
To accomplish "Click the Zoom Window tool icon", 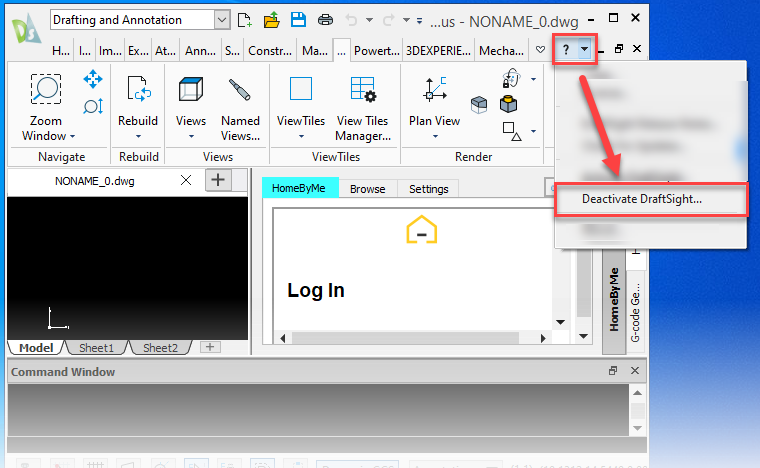I will click(46, 92).
